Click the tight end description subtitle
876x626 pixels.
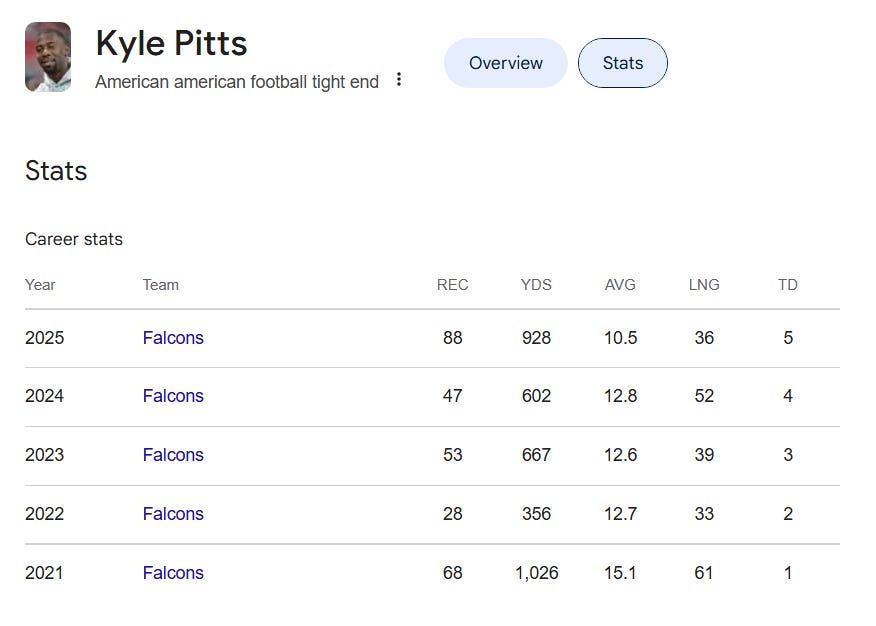(x=237, y=82)
